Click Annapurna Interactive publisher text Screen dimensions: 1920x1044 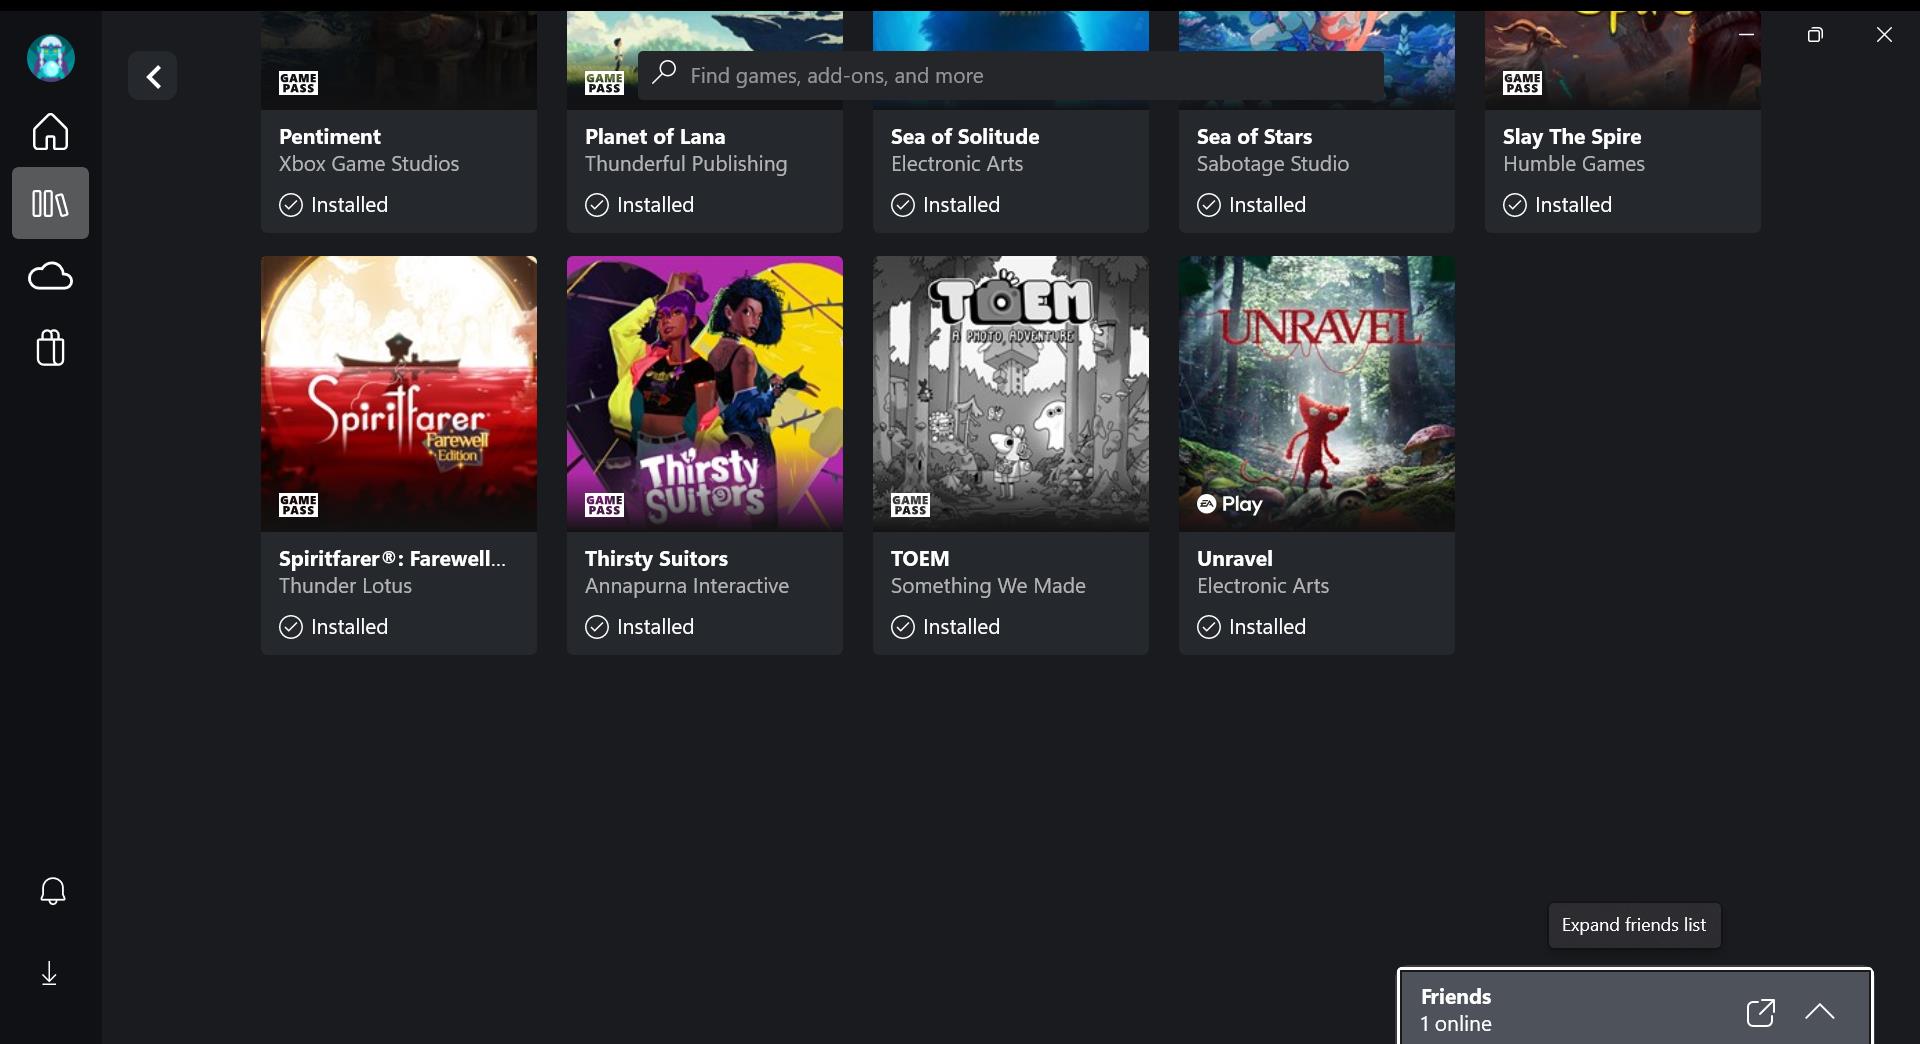coord(687,586)
